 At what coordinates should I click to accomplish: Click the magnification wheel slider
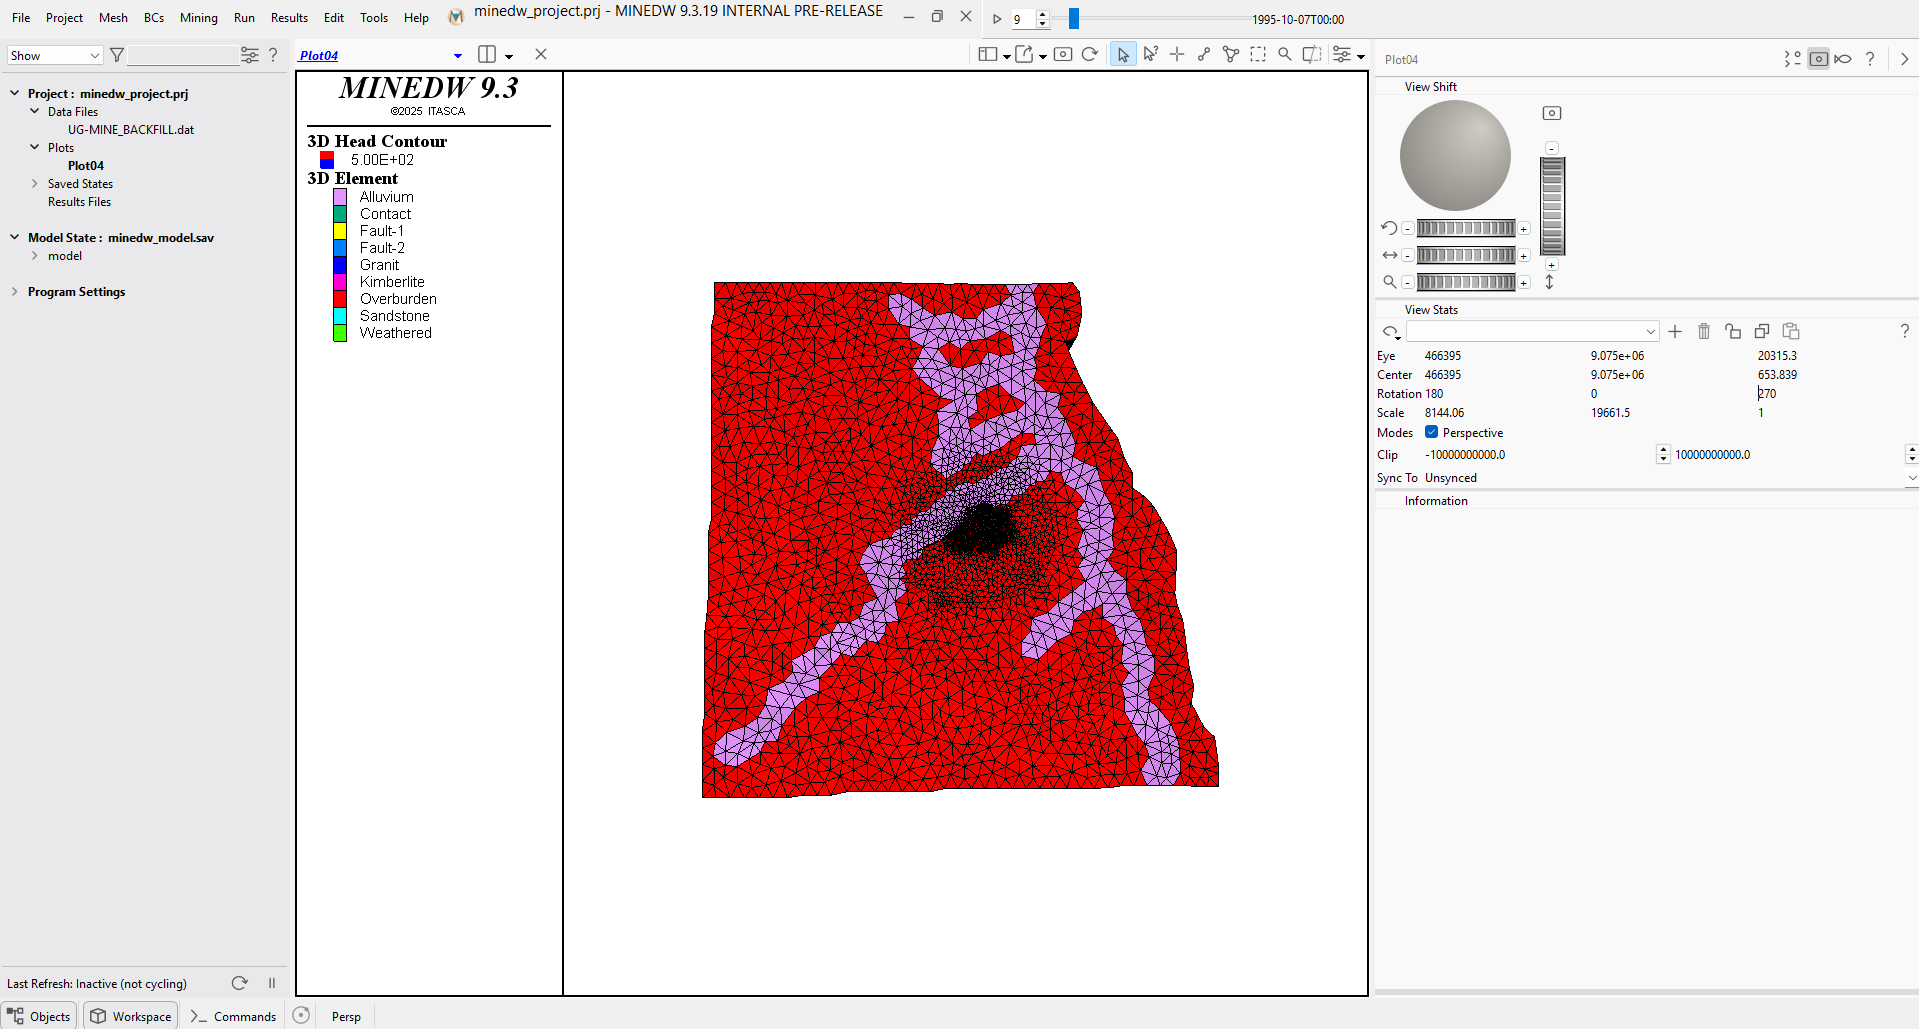(1466, 282)
